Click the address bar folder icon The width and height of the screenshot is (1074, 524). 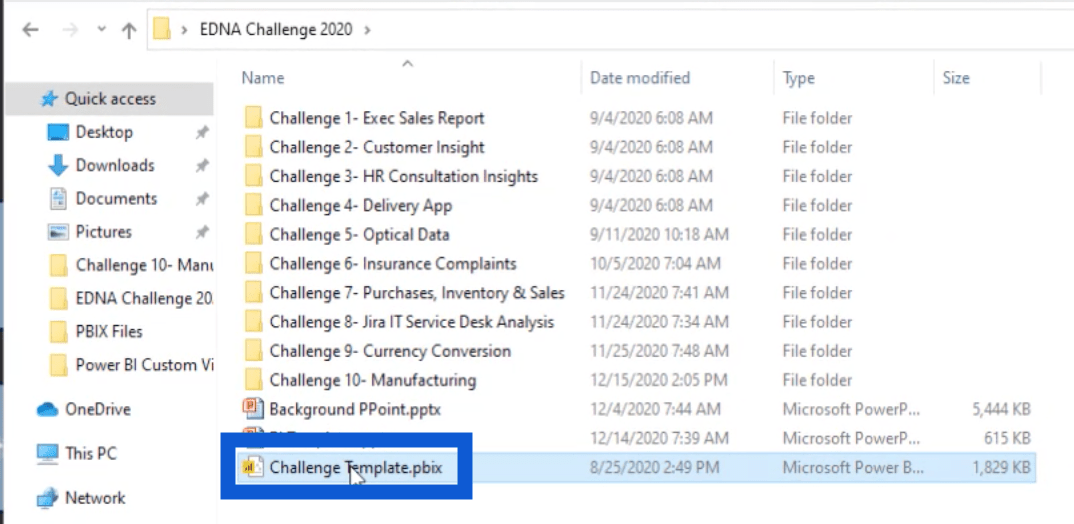(x=163, y=30)
